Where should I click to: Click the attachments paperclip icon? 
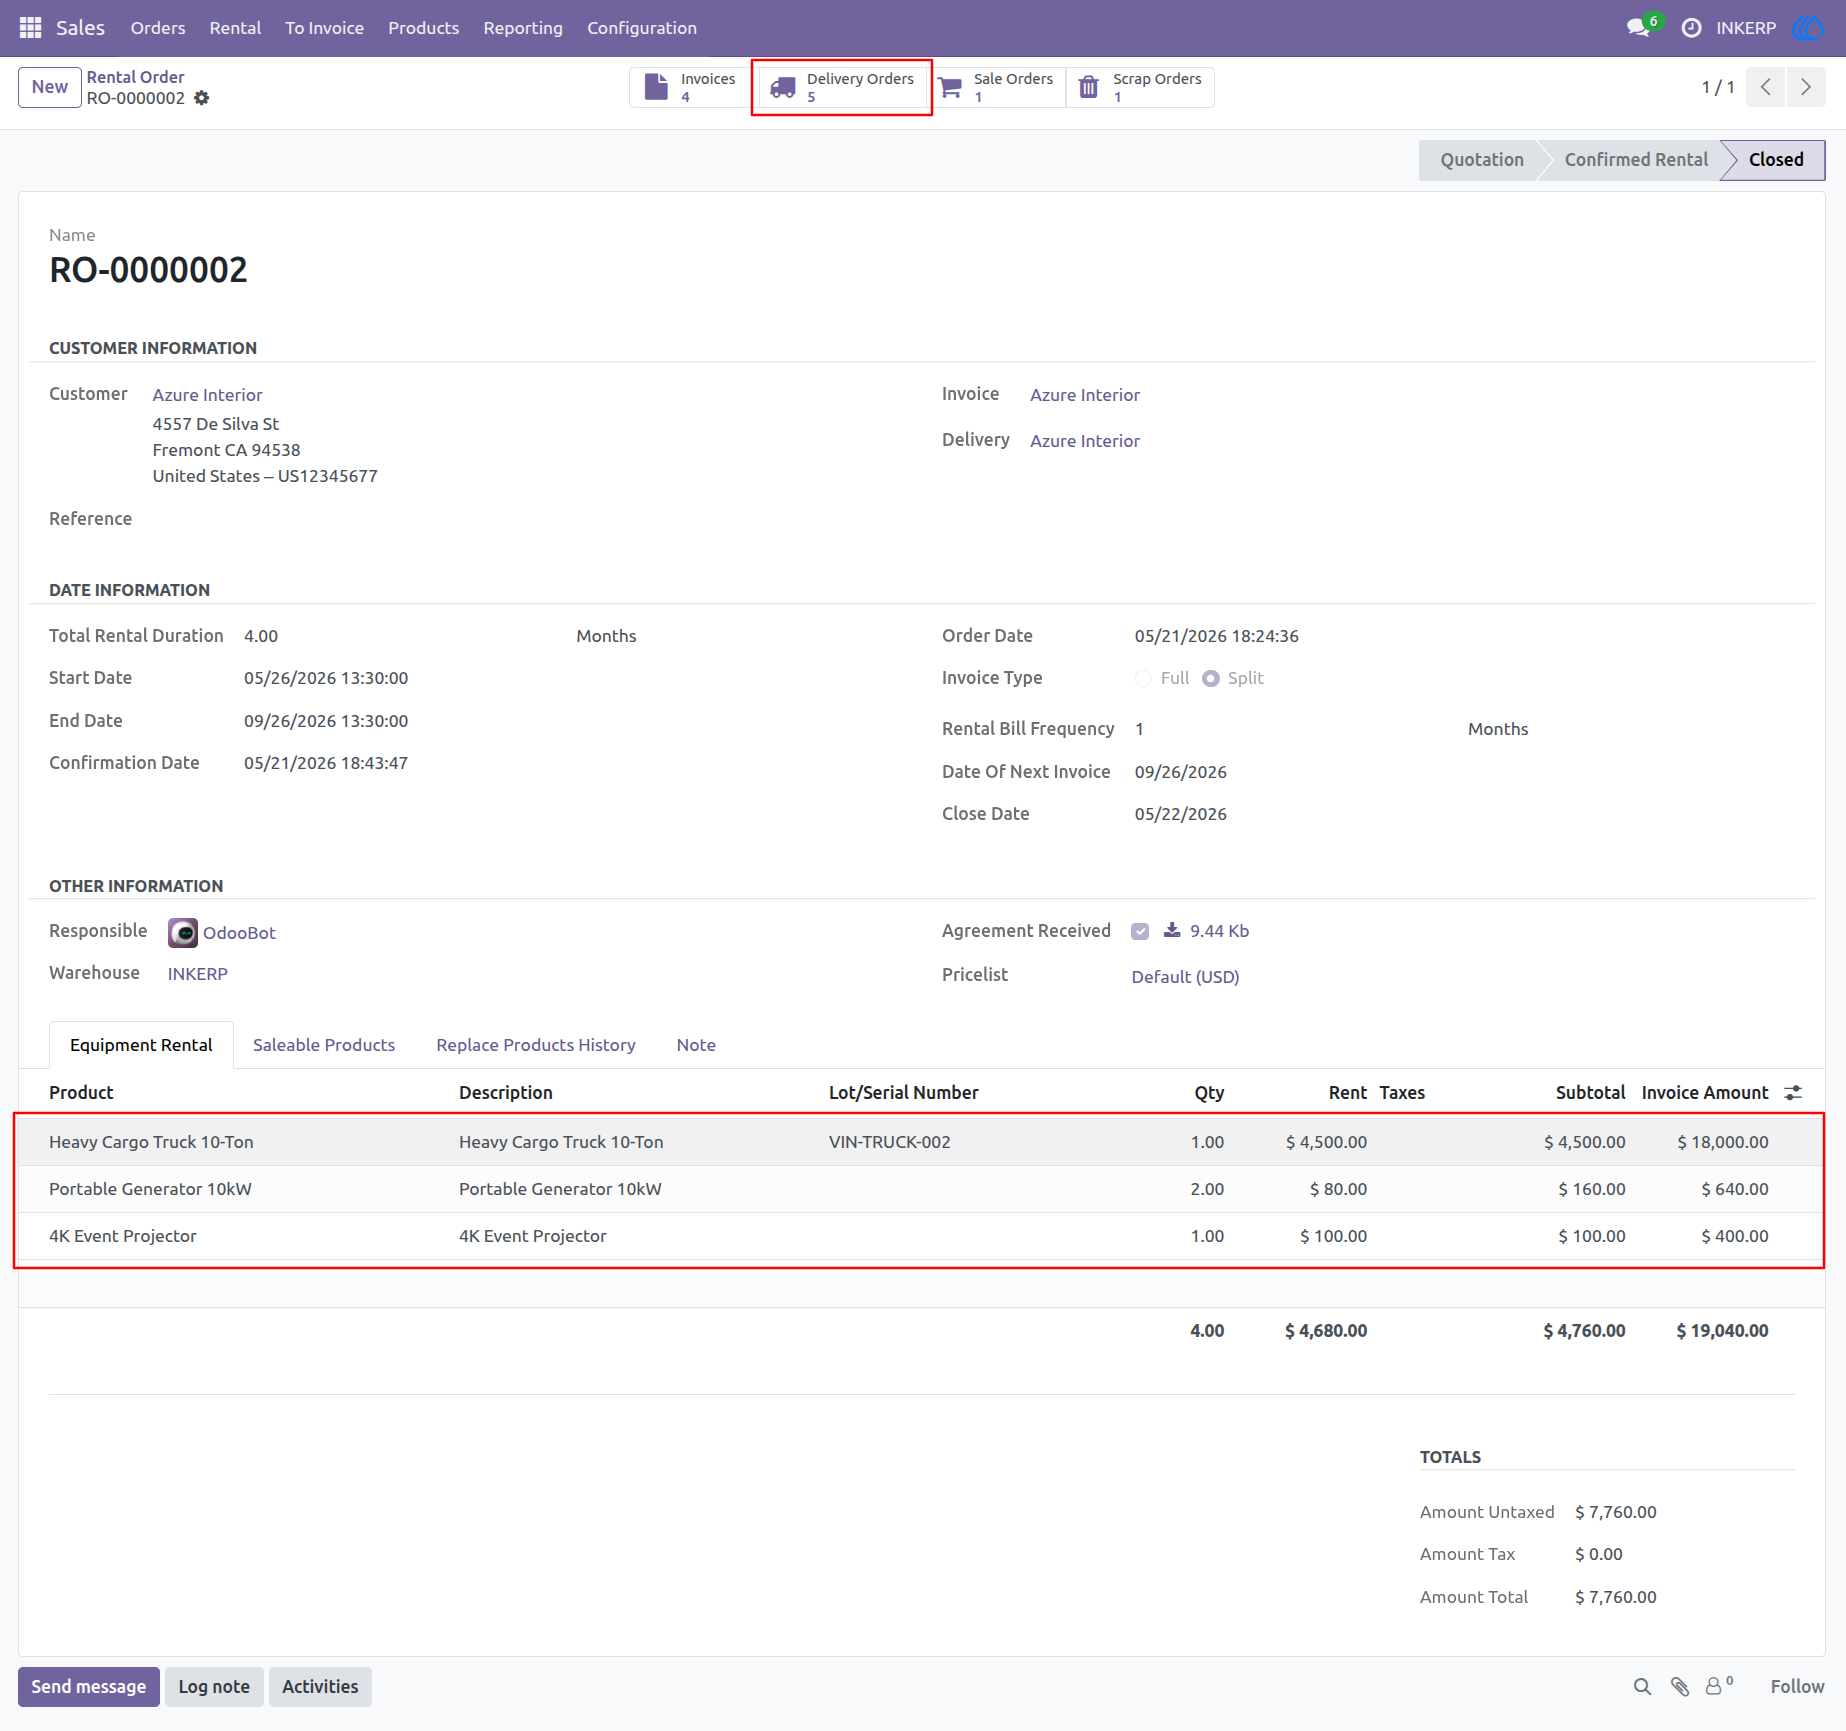[x=1680, y=1687]
